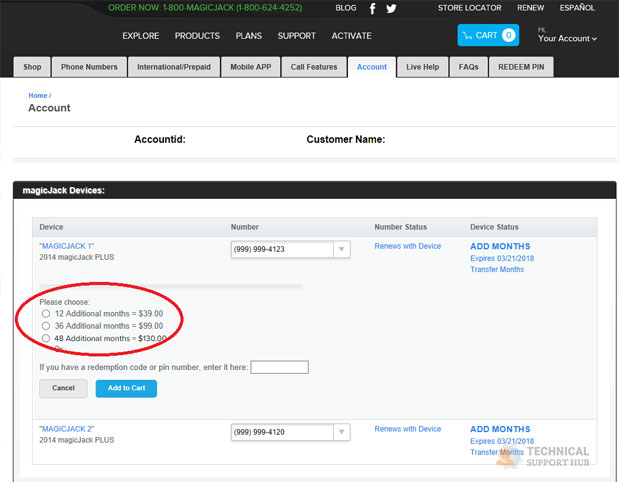Click the RENEW link
Screen dimensions: 619x482
[531, 8]
